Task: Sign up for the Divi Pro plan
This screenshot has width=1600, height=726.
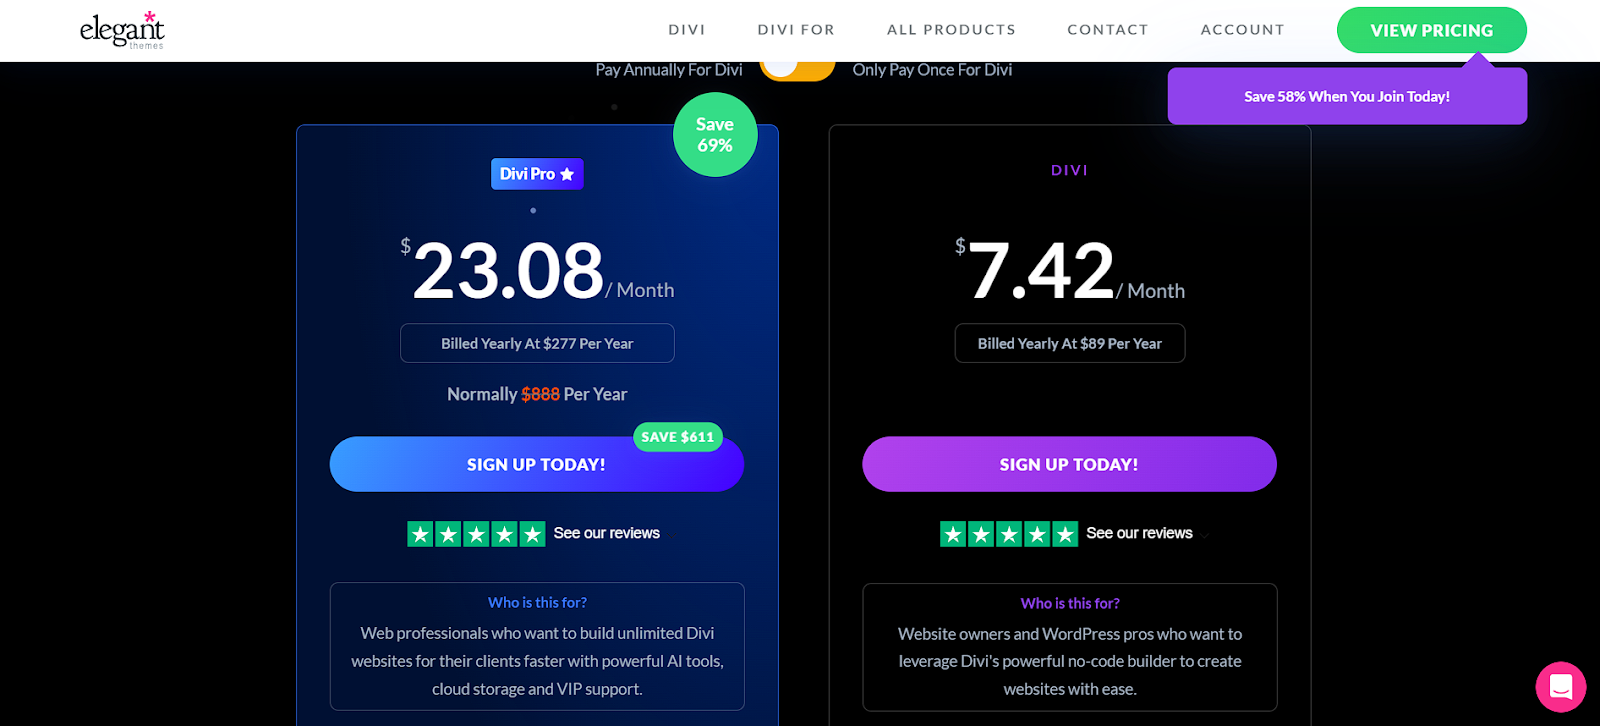Action: (x=537, y=464)
